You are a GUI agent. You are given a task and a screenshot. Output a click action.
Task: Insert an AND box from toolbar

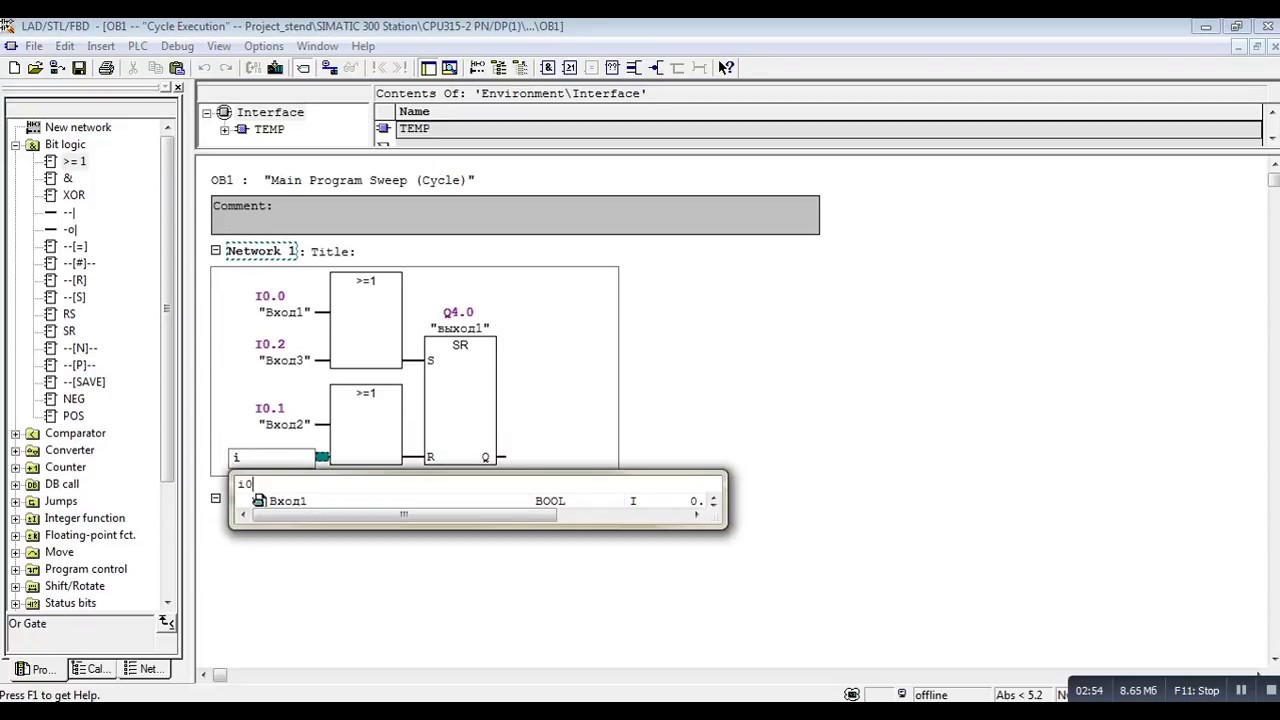pyautogui.click(x=548, y=68)
